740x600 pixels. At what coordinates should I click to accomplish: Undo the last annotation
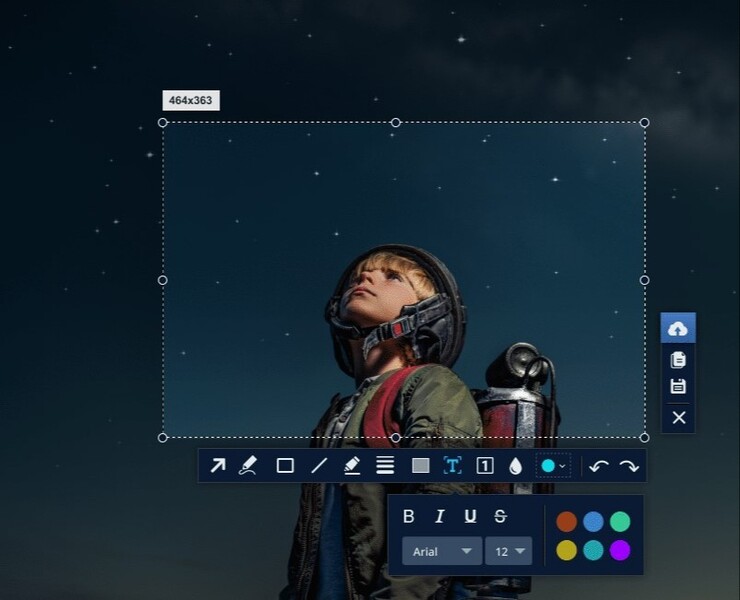pyautogui.click(x=599, y=466)
